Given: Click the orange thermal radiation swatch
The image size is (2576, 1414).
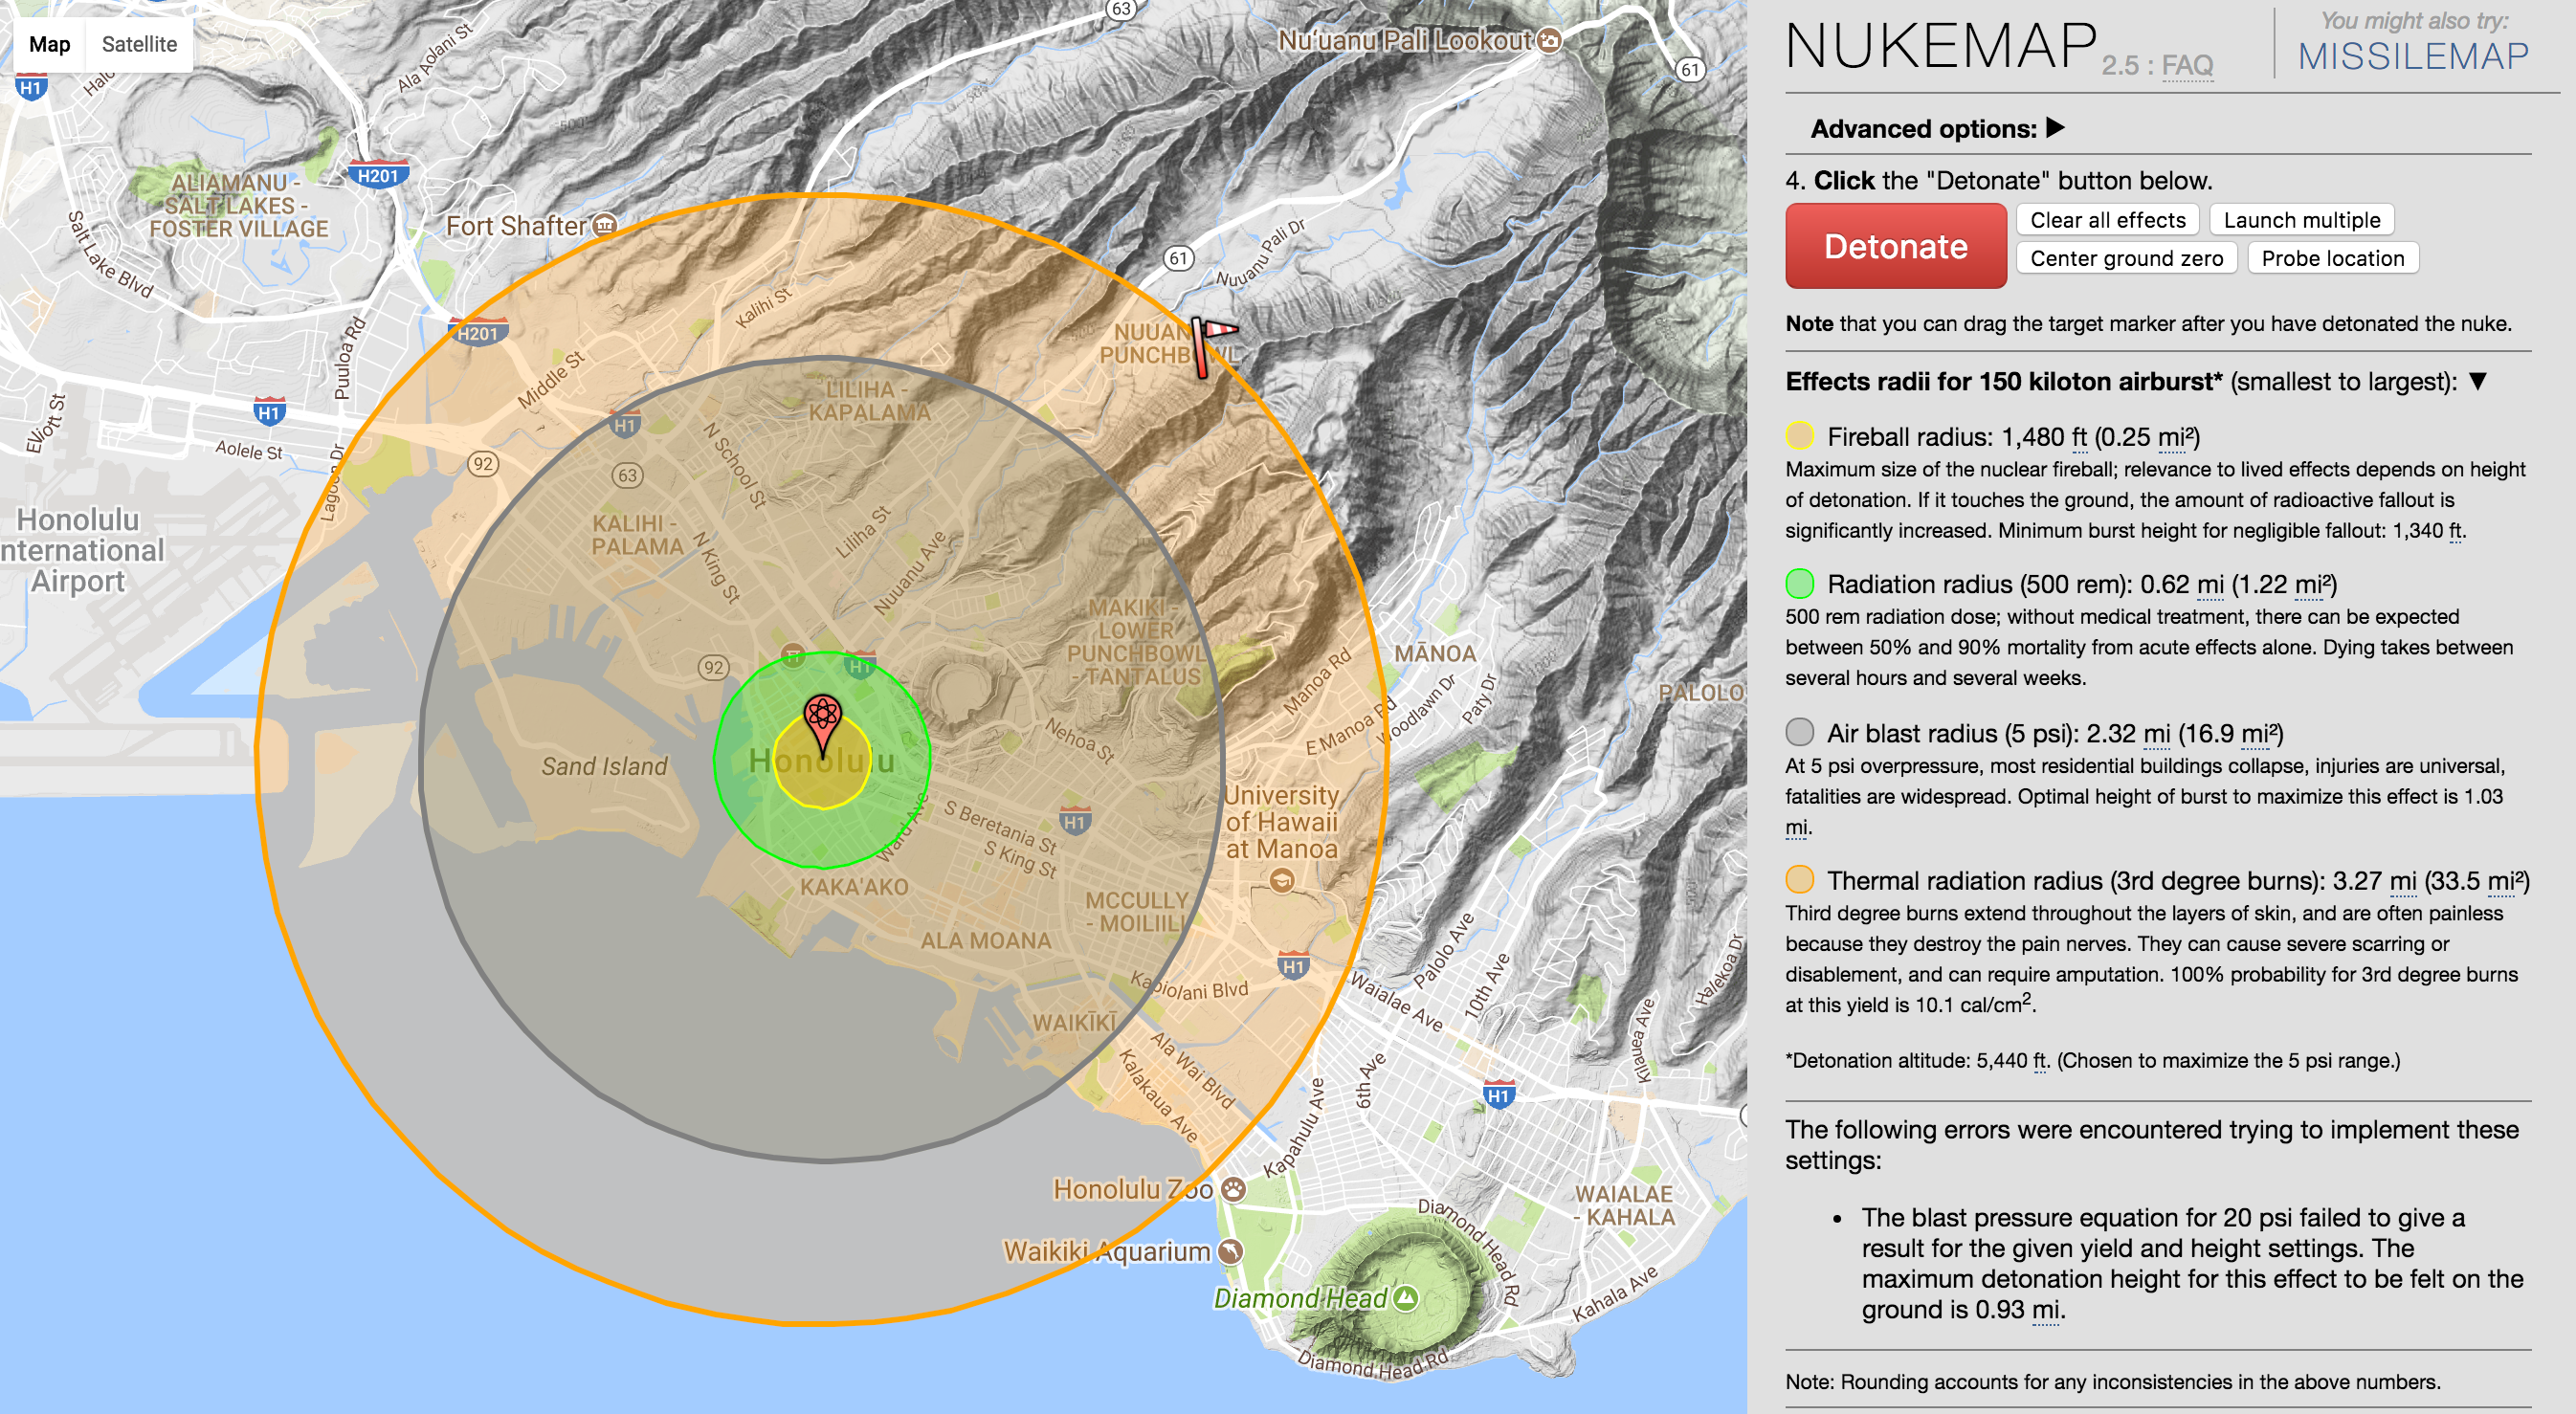Looking at the screenshot, I should click(x=1800, y=879).
